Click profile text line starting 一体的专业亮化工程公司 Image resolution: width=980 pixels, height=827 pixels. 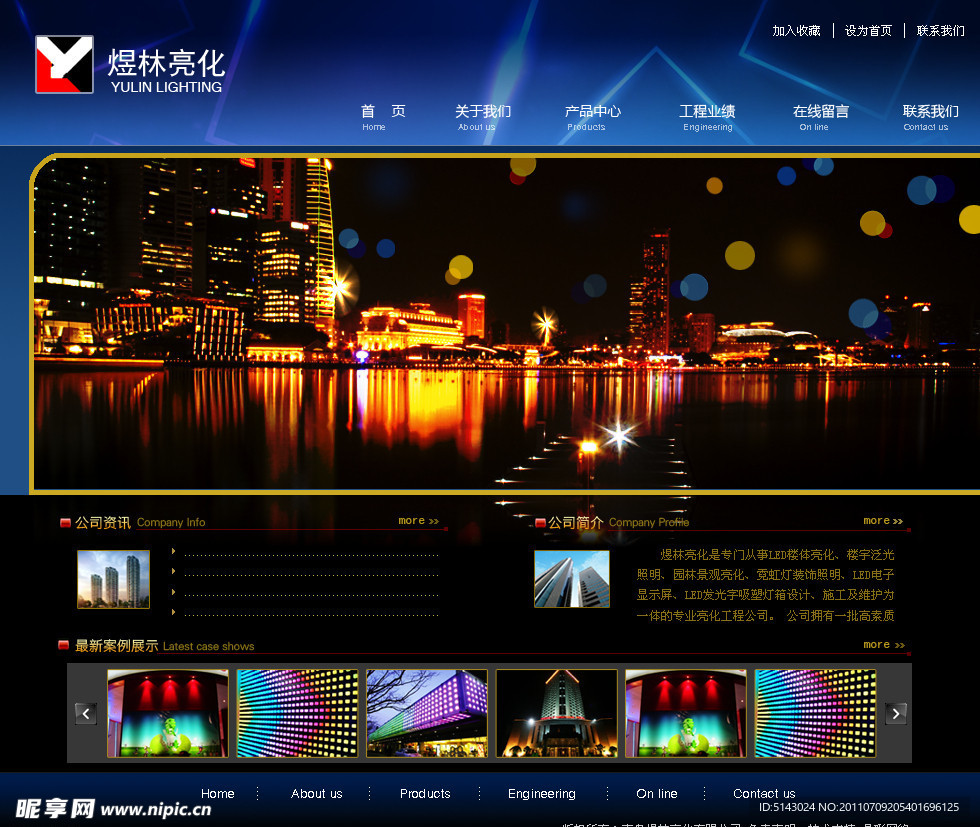[765, 616]
